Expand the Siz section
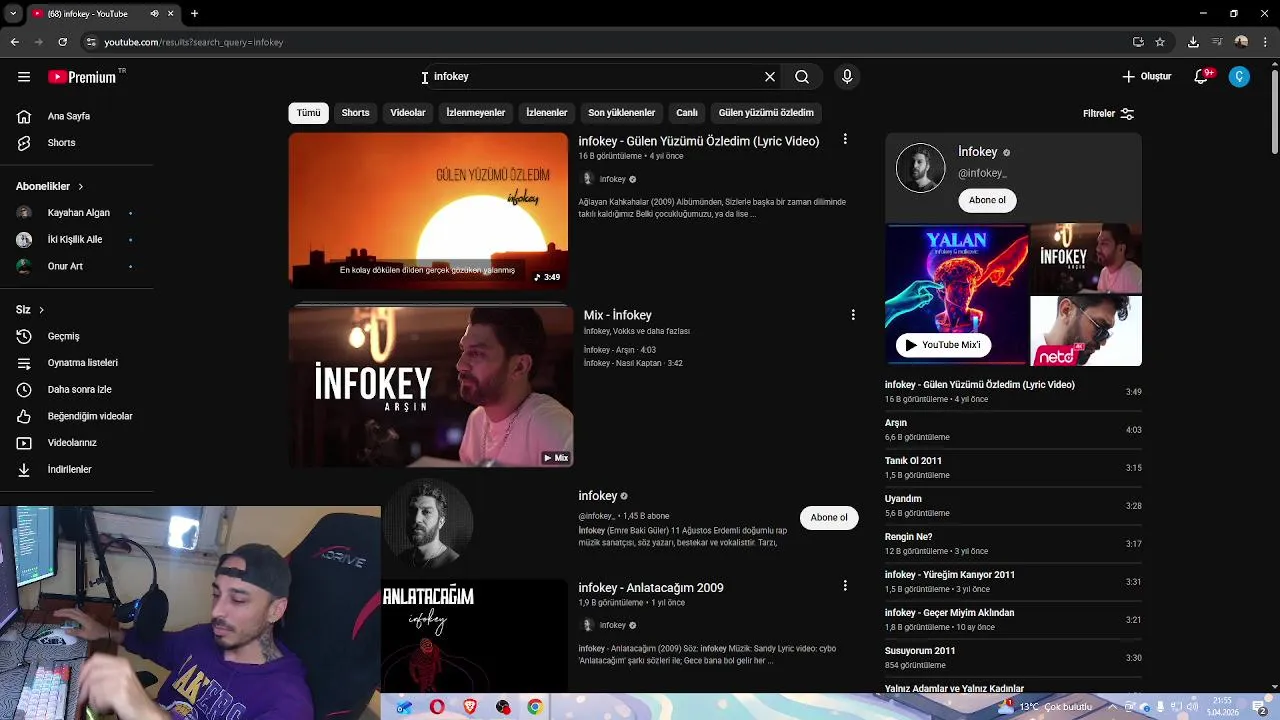Image resolution: width=1280 pixels, height=720 pixels. [x=30, y=310]
